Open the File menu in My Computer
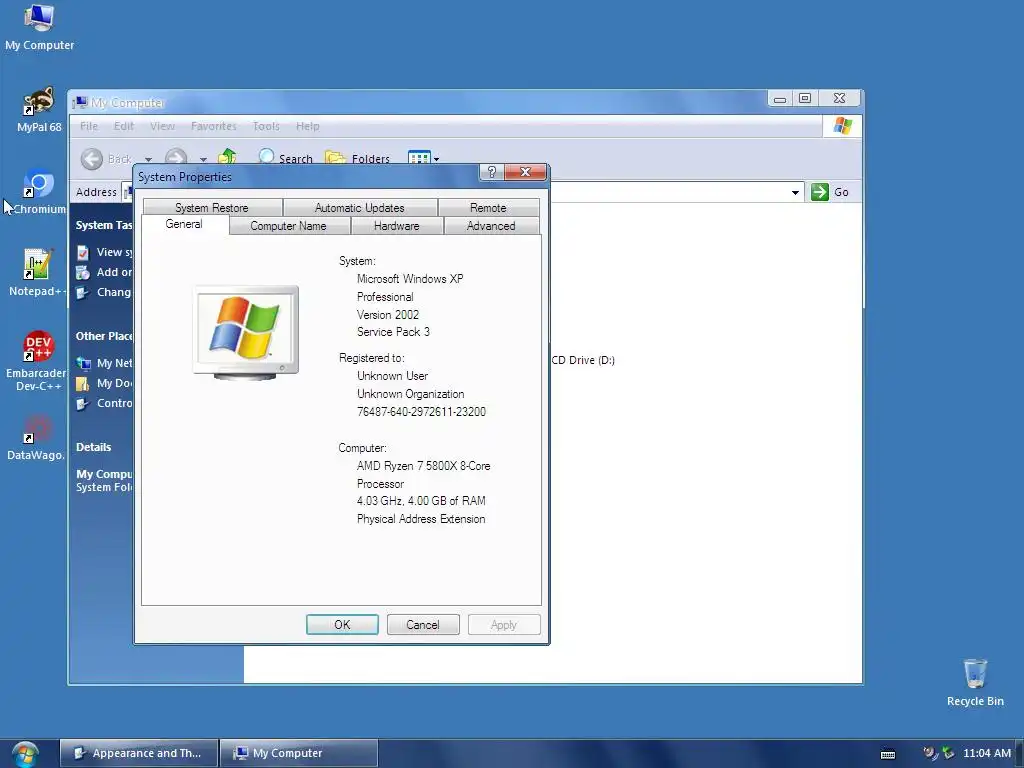1024x768 pixels. [x=89, y=126]
